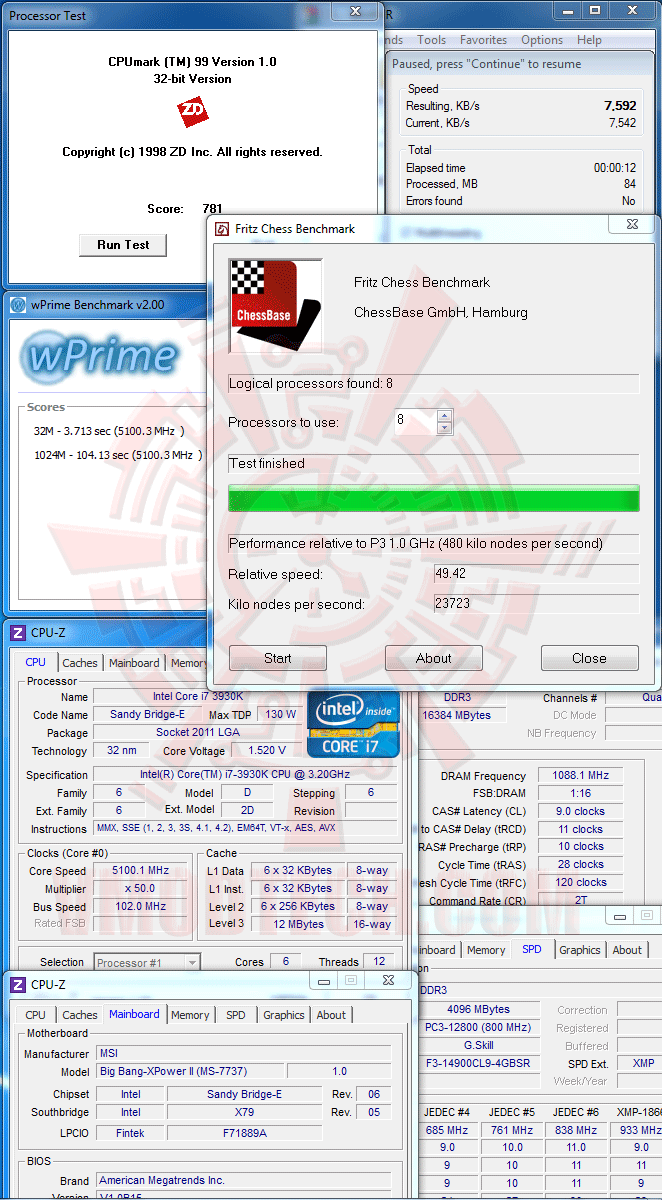This screenshot has height=1200, width=662.
Task: Click the DRAM Frequency value 1088.1 MHz
Action: click(579, 775)
